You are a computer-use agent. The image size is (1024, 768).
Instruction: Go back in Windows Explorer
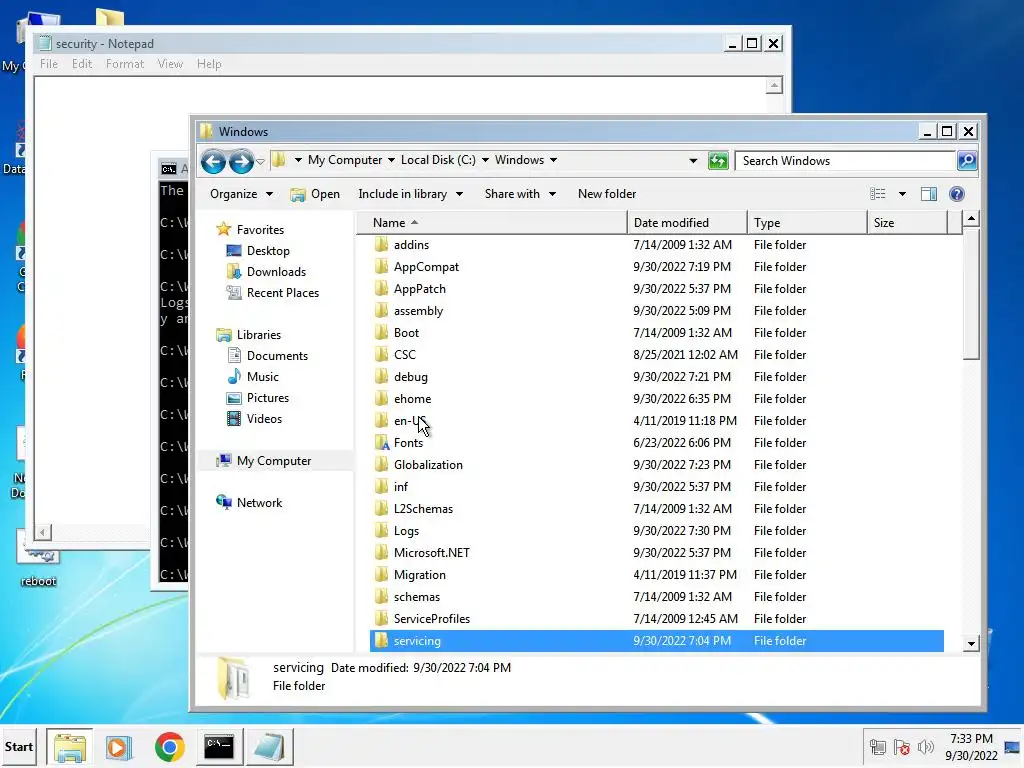pyautogui.click(x=213, y=161)
